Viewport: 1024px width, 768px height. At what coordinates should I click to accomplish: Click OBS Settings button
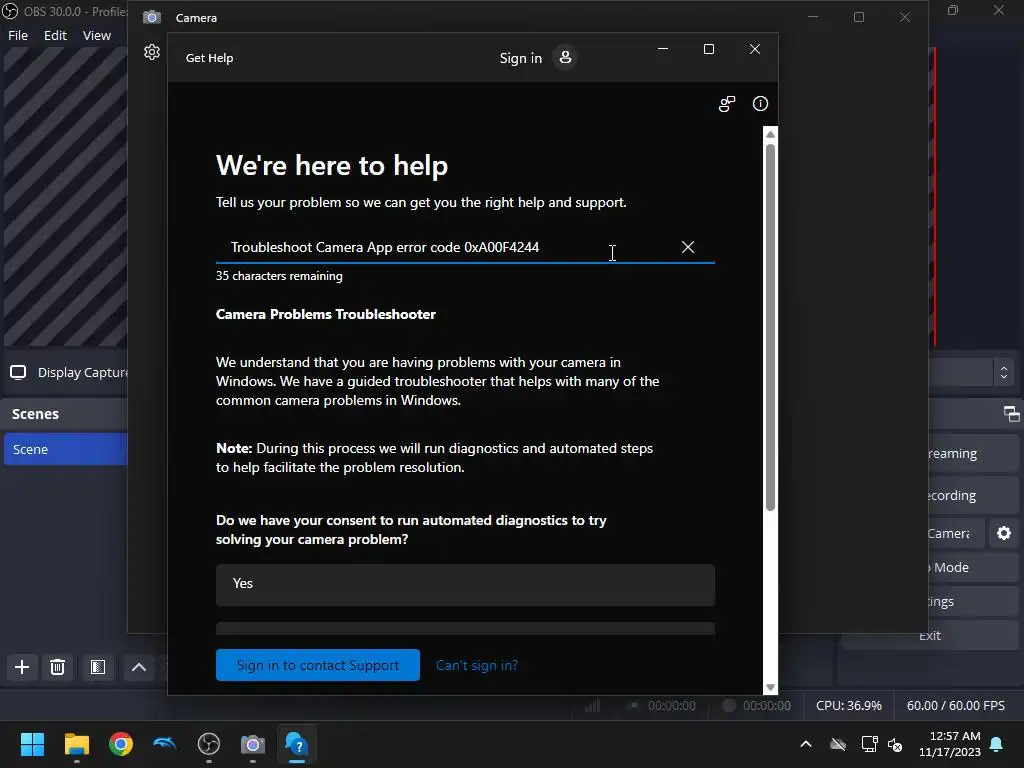(972, 601)
